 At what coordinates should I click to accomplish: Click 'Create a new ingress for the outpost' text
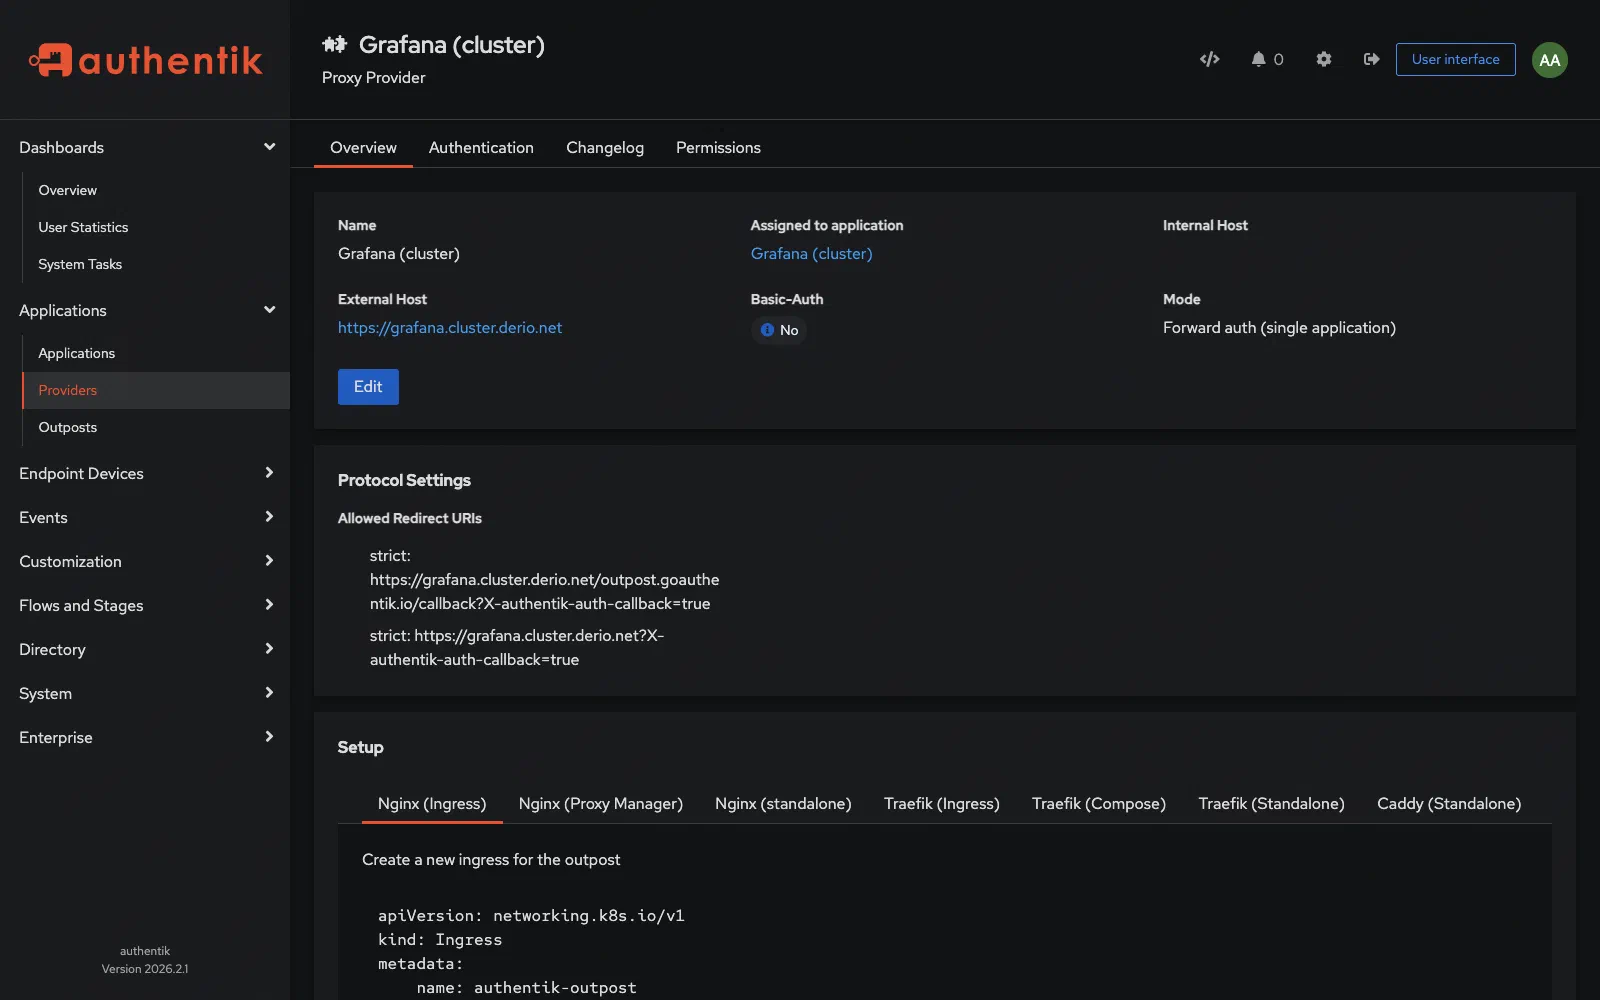pos(491,860)
